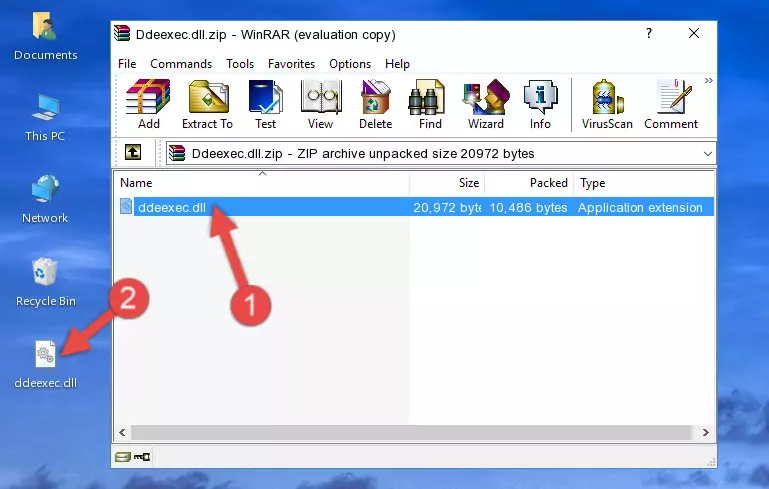Screen dimensions: 769x489
Task: Open the archive path dropdown arrow
Action: pos(708,154)
